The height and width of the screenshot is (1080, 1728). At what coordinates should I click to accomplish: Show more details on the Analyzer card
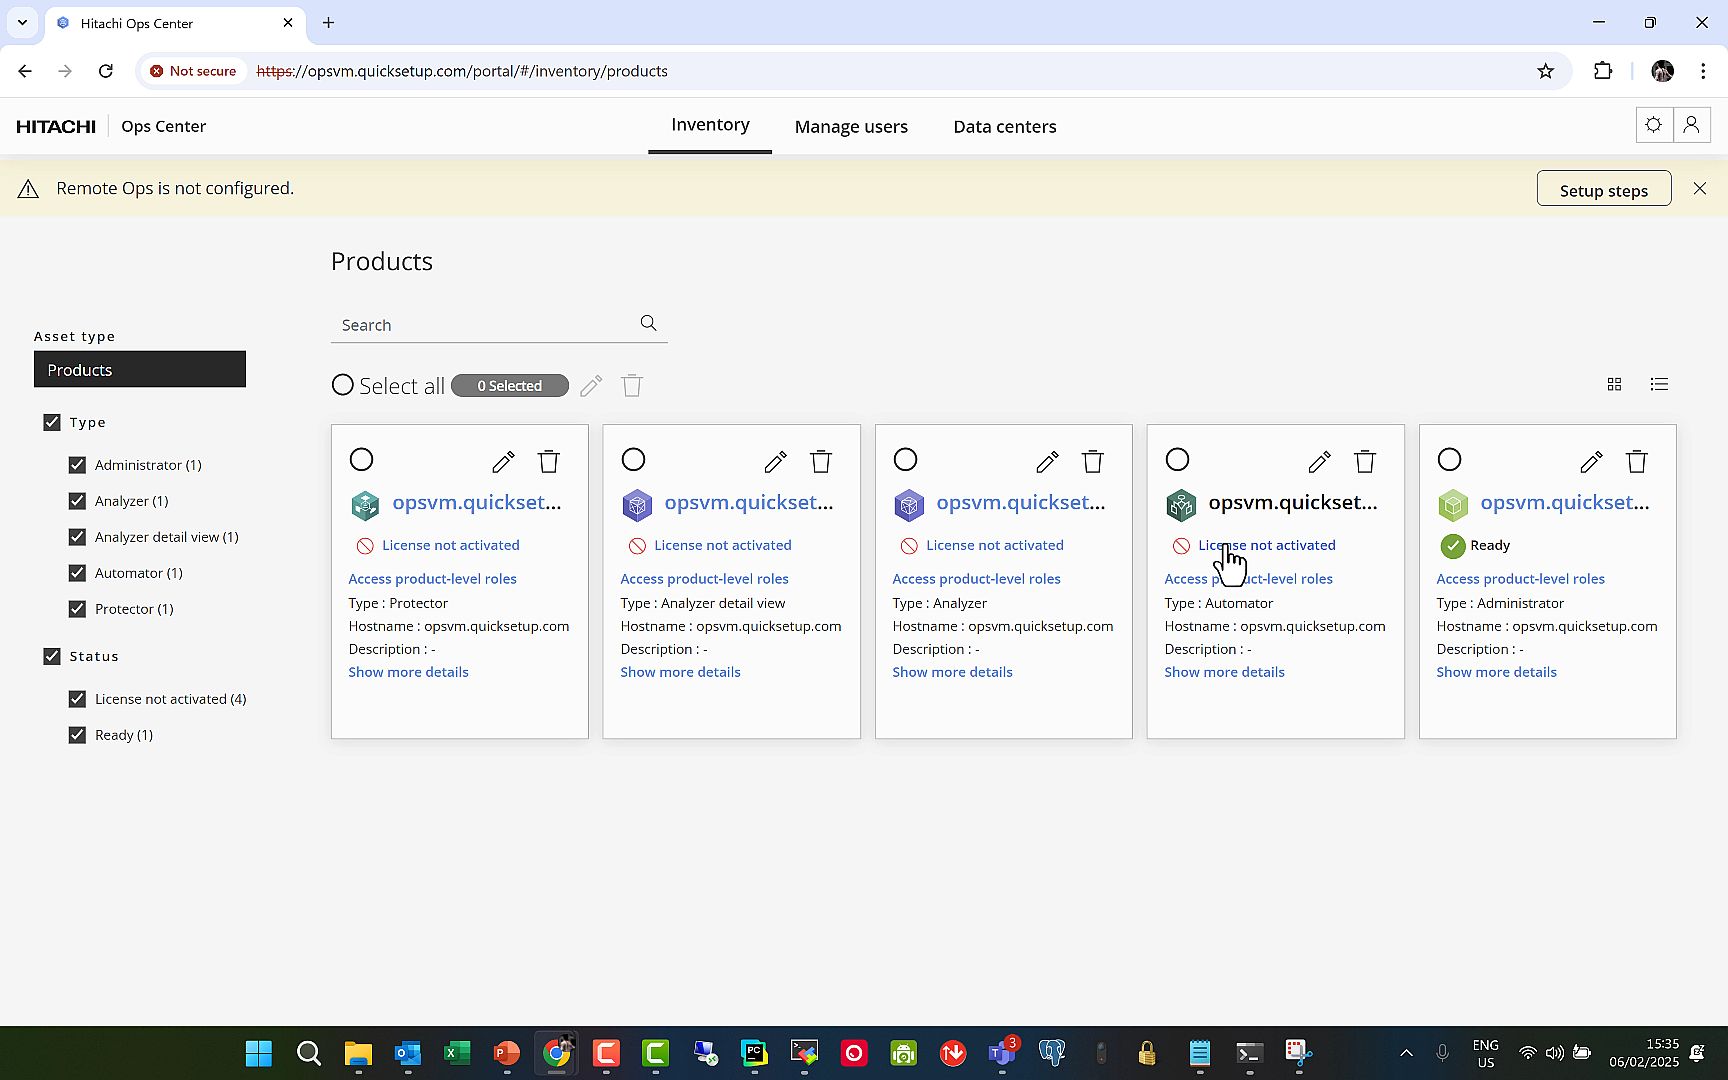[x=952, y=672]
